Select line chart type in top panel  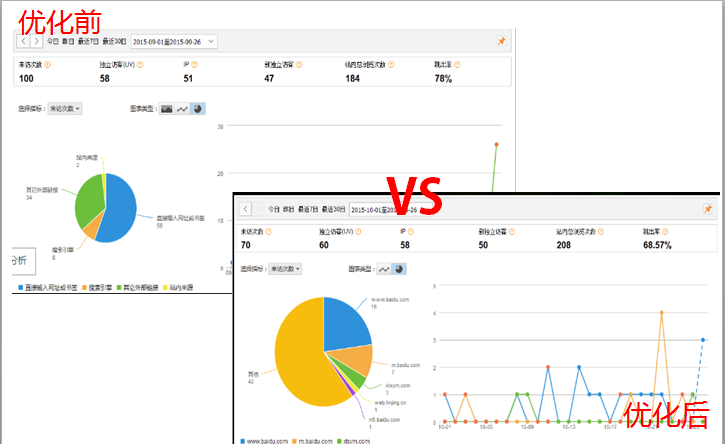182,108
